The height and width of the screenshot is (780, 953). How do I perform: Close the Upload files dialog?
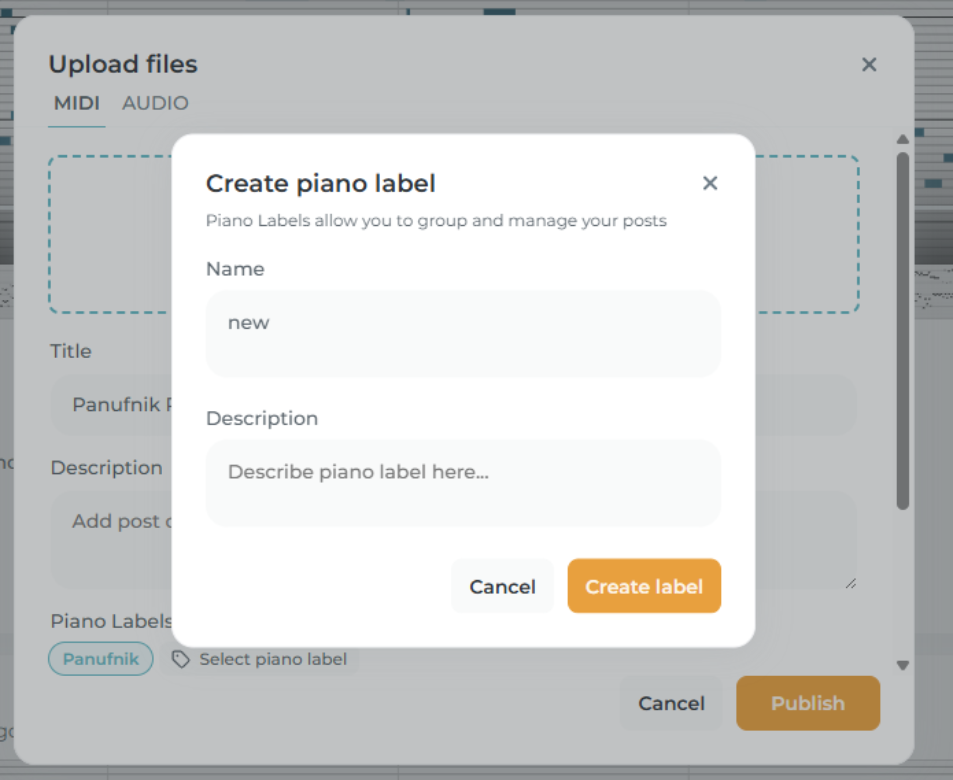[869, 64]
